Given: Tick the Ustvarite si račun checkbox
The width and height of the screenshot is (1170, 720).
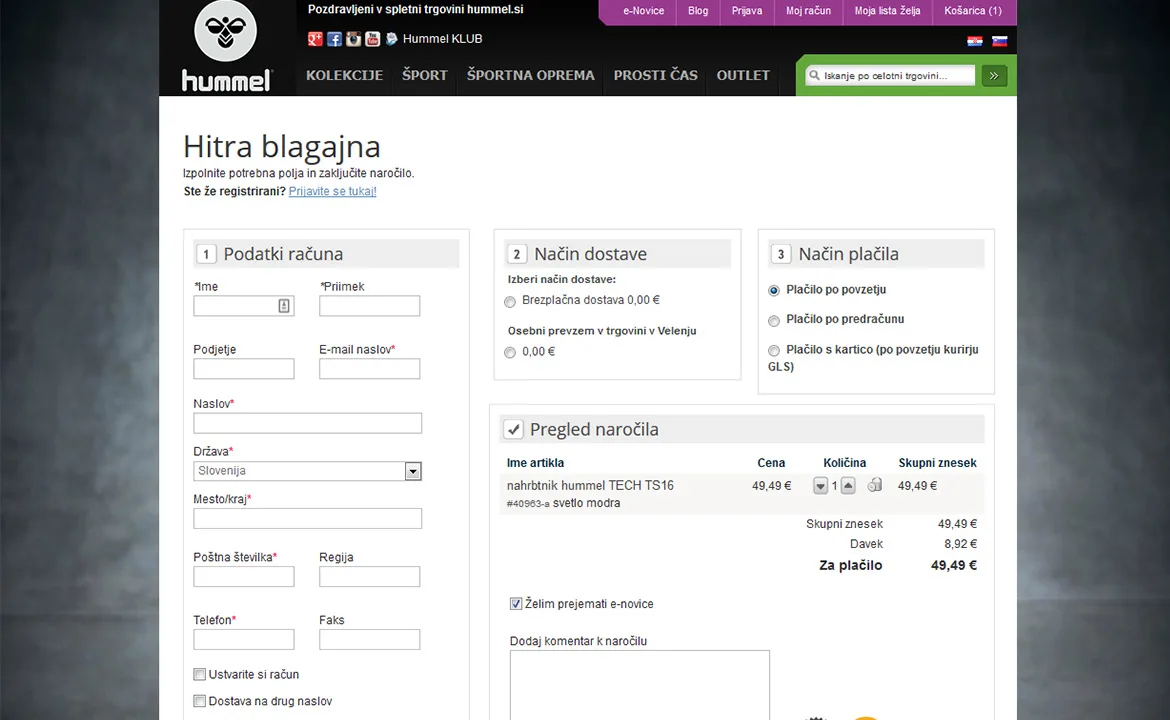Looking at the screenshot, I should (199, 674).
